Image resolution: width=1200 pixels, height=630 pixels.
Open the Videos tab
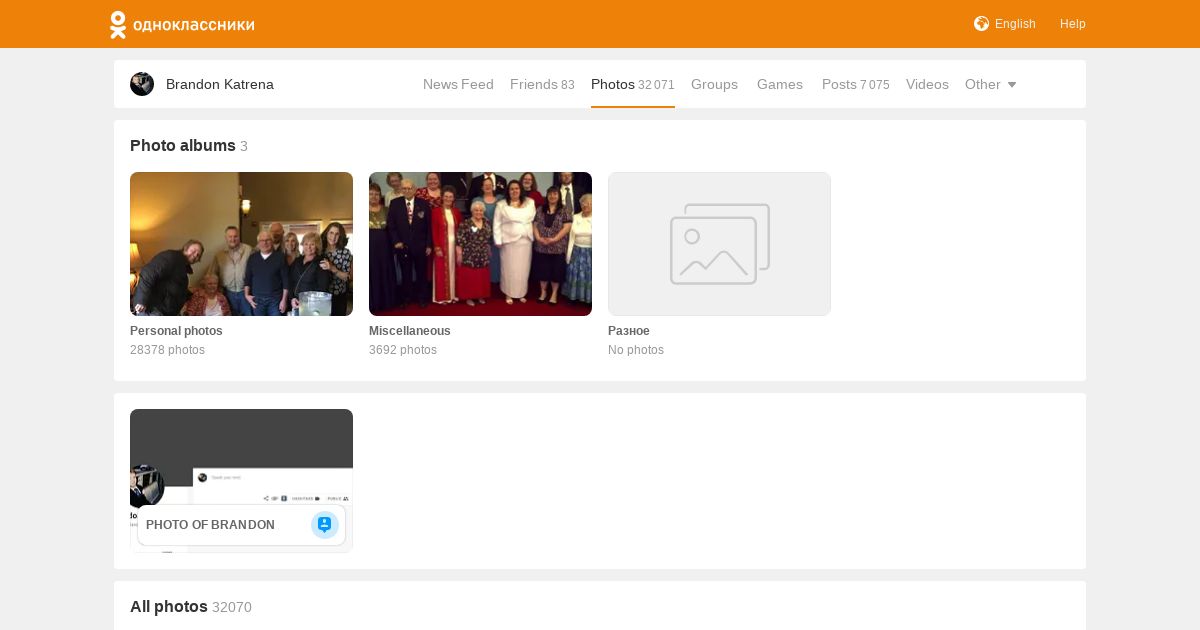(x=927, y=84)
